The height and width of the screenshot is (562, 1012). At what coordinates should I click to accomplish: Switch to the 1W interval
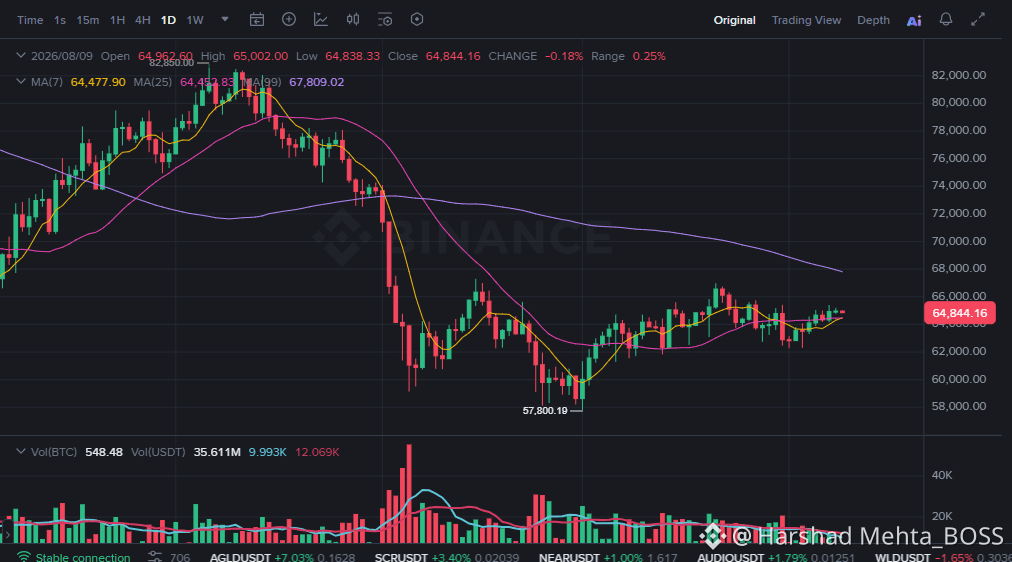point(195,20)
